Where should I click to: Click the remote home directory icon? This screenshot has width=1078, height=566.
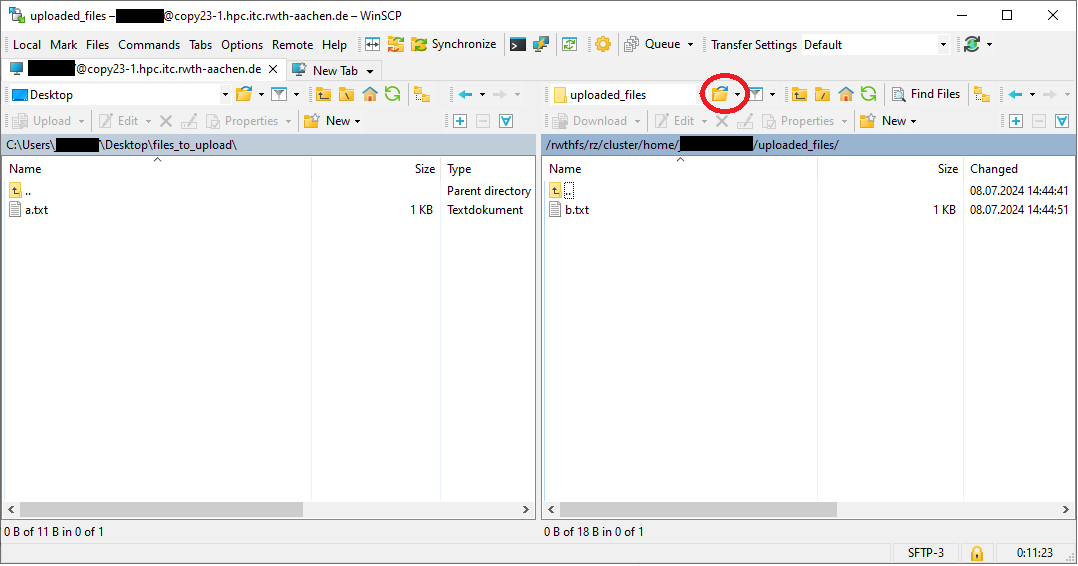pyautogui.click(x=846, y=94)
